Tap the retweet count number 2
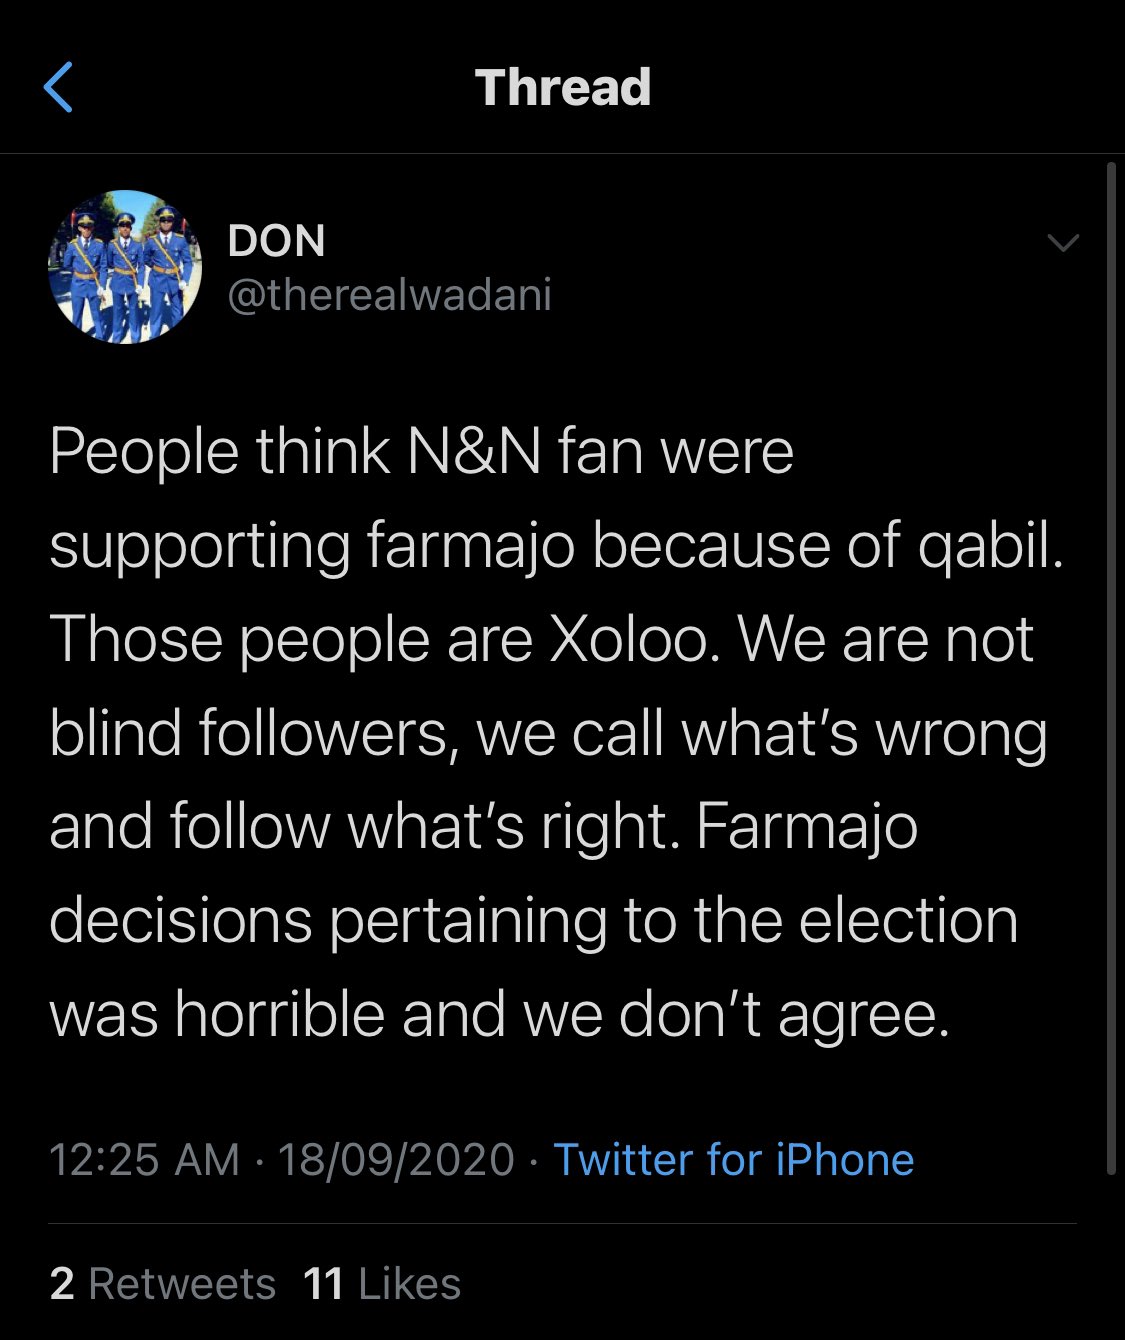Viewport: 1125px width, 1340px height. [x=62, y=1284]
